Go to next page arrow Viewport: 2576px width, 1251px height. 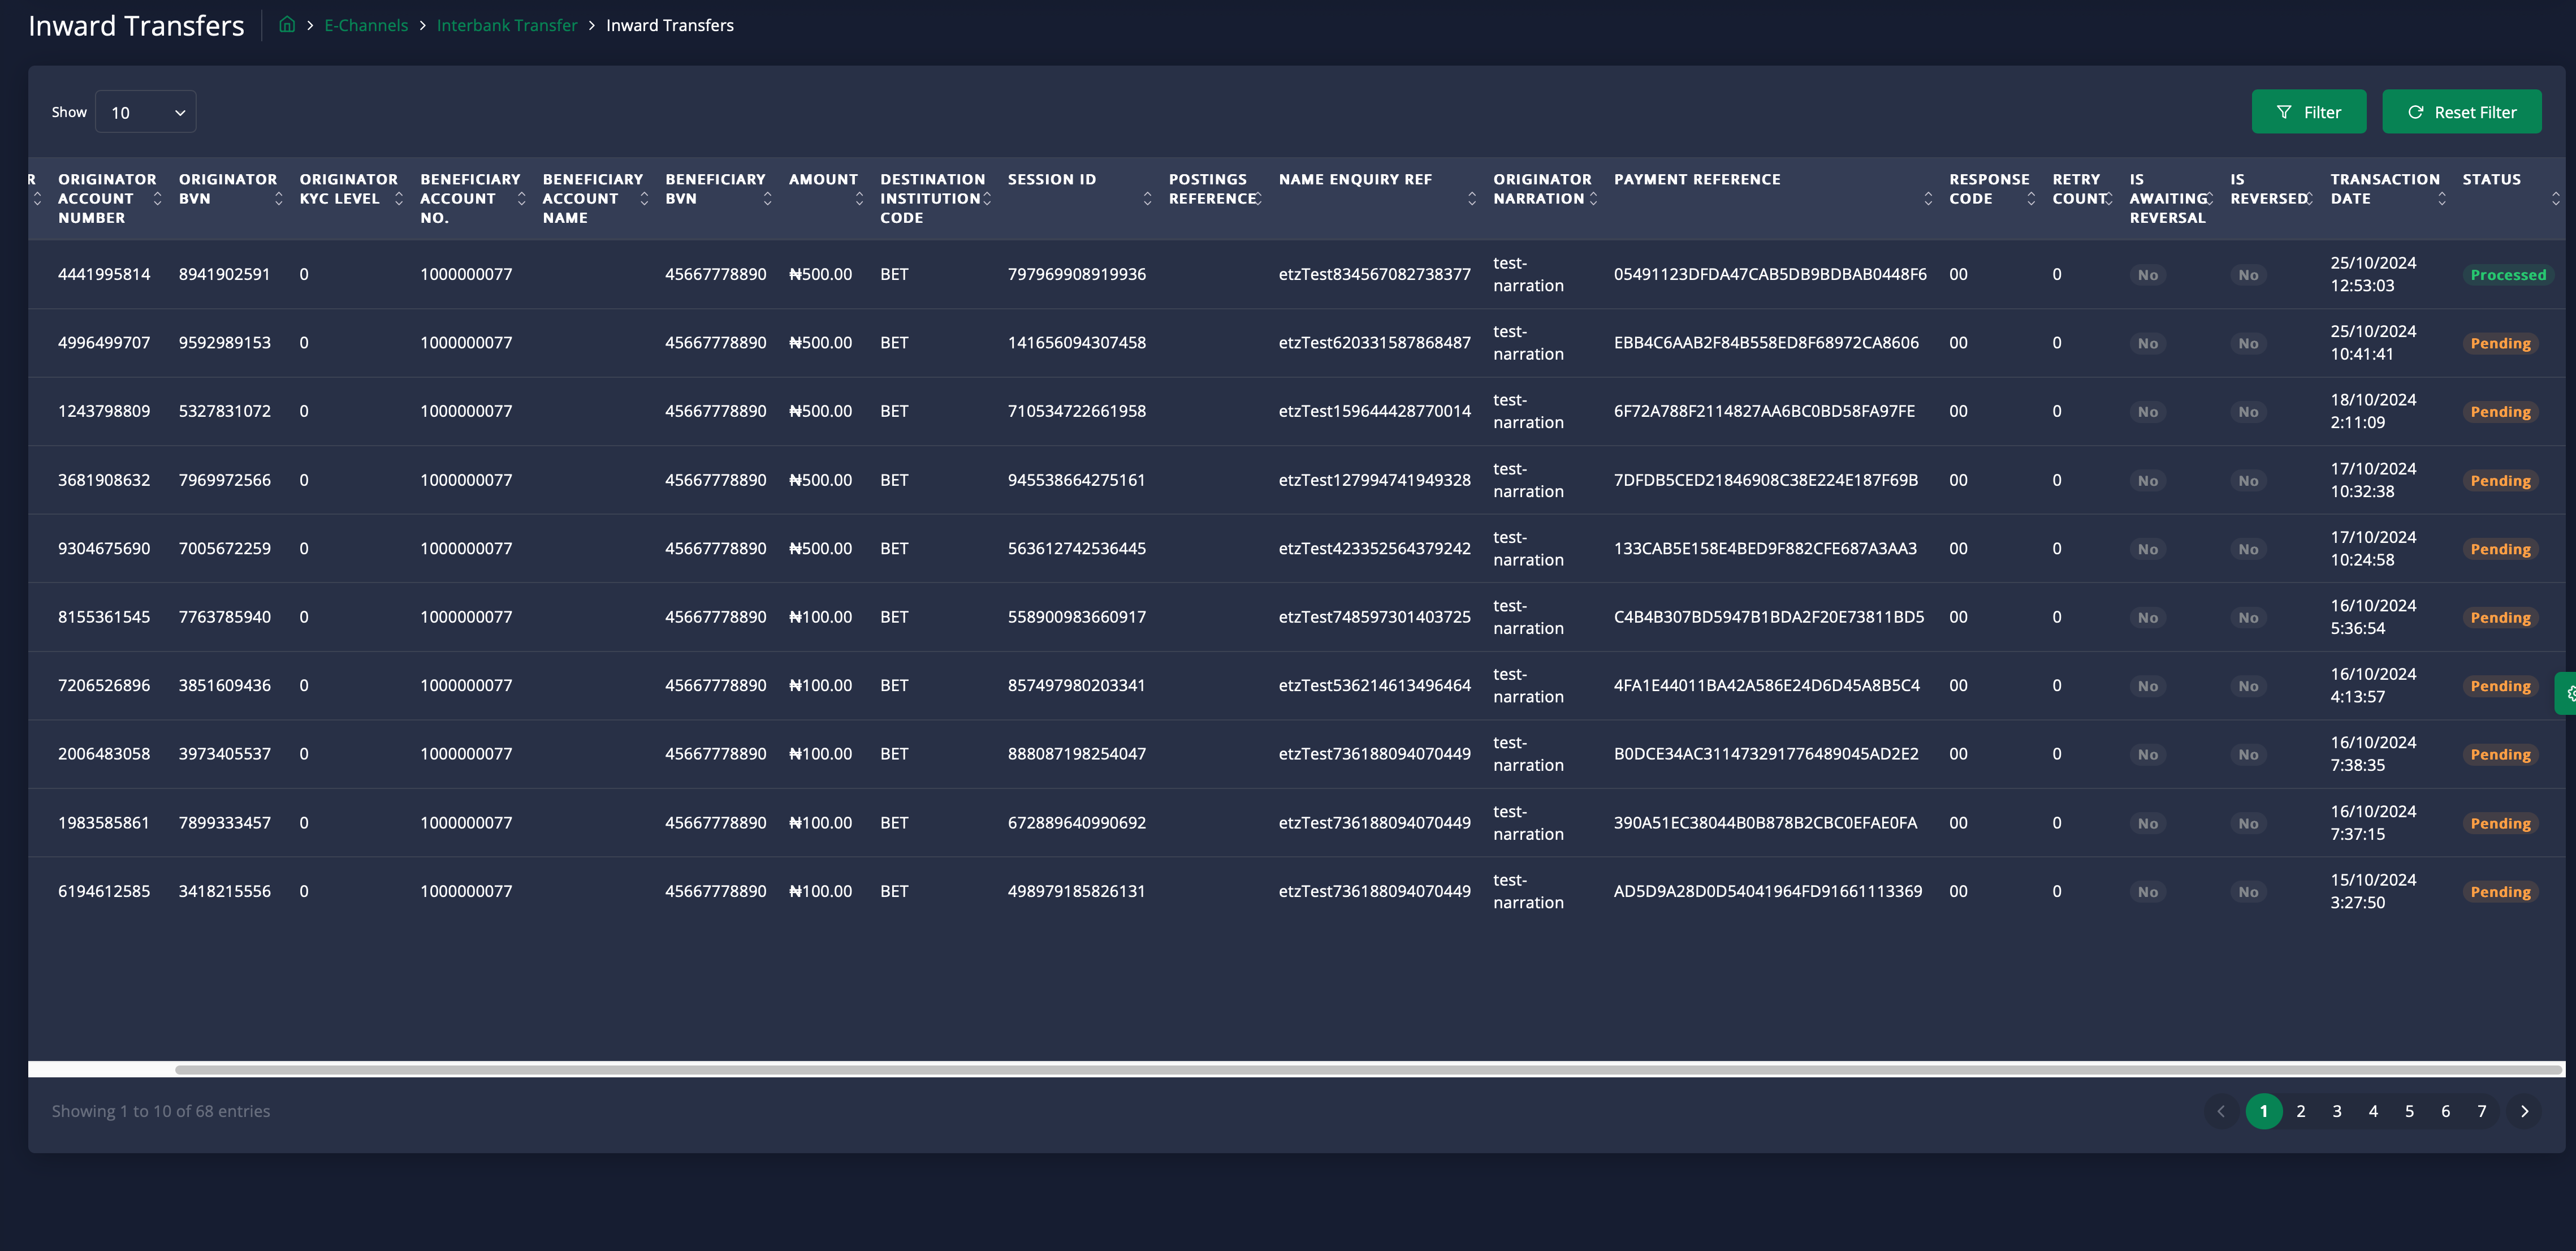[x=2524, y=1111]
